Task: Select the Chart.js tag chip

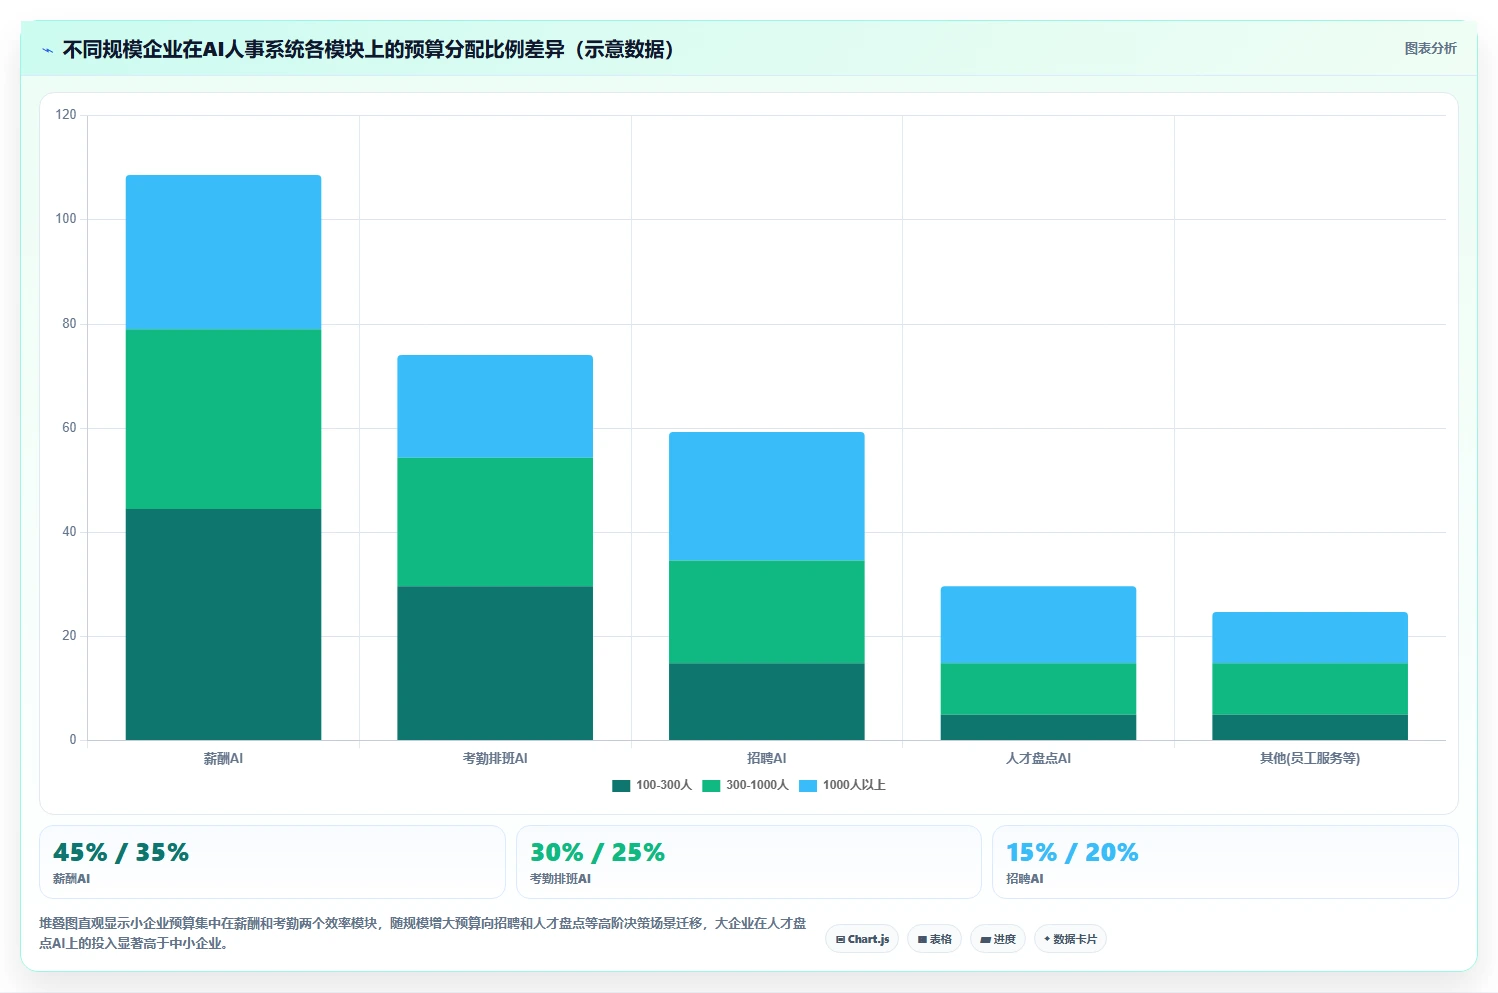Action: tap(862, 939)
